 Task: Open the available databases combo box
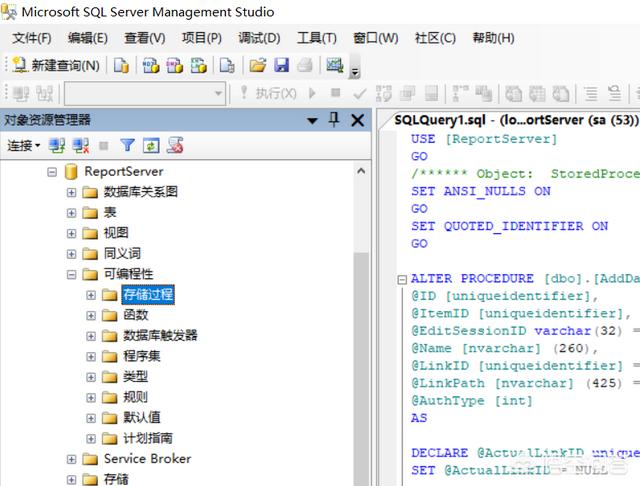point(145,93)
